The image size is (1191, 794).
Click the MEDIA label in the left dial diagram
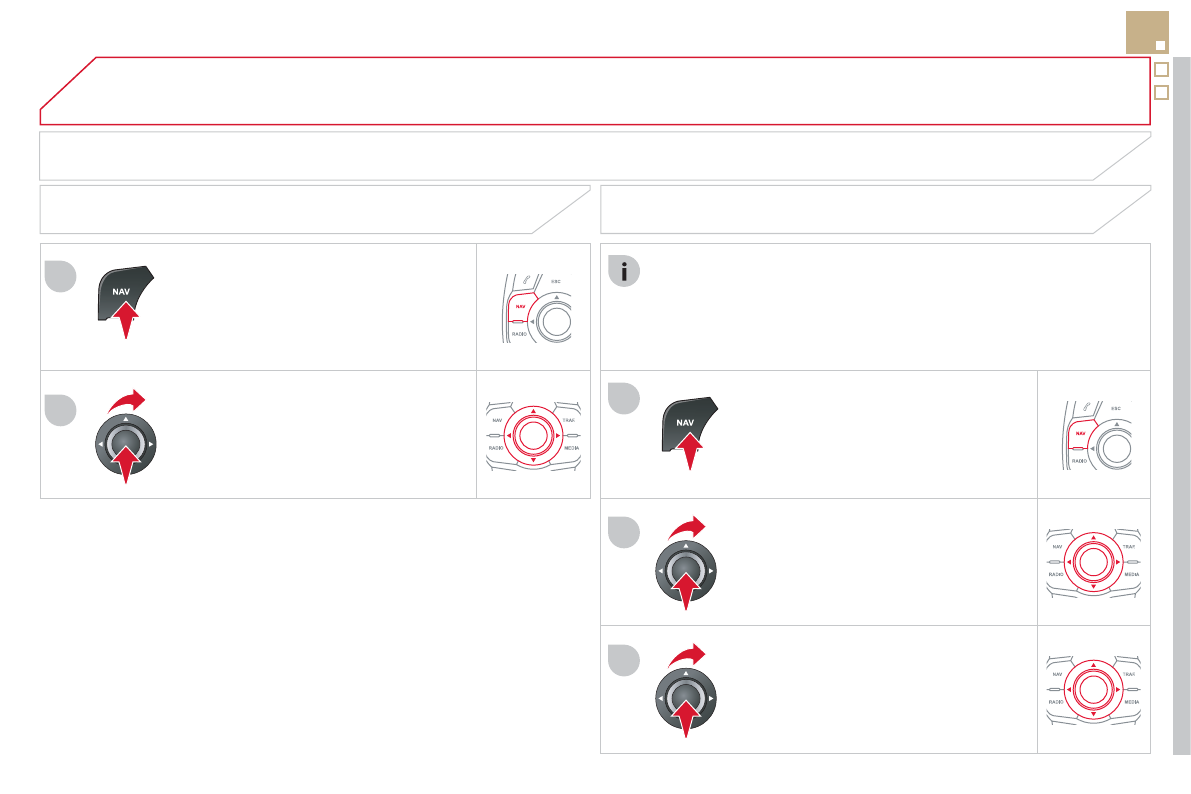[x=571, y=449]
